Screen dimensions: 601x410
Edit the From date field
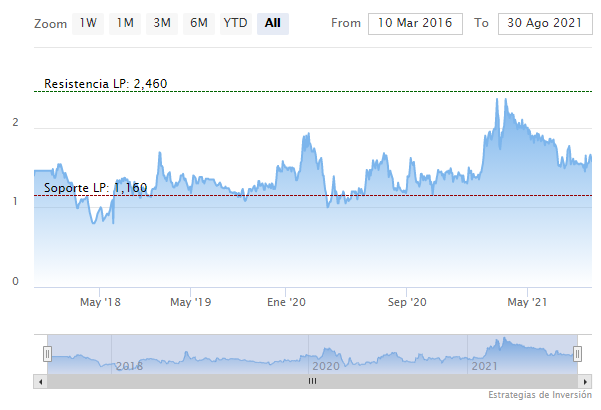pos(415,24)
